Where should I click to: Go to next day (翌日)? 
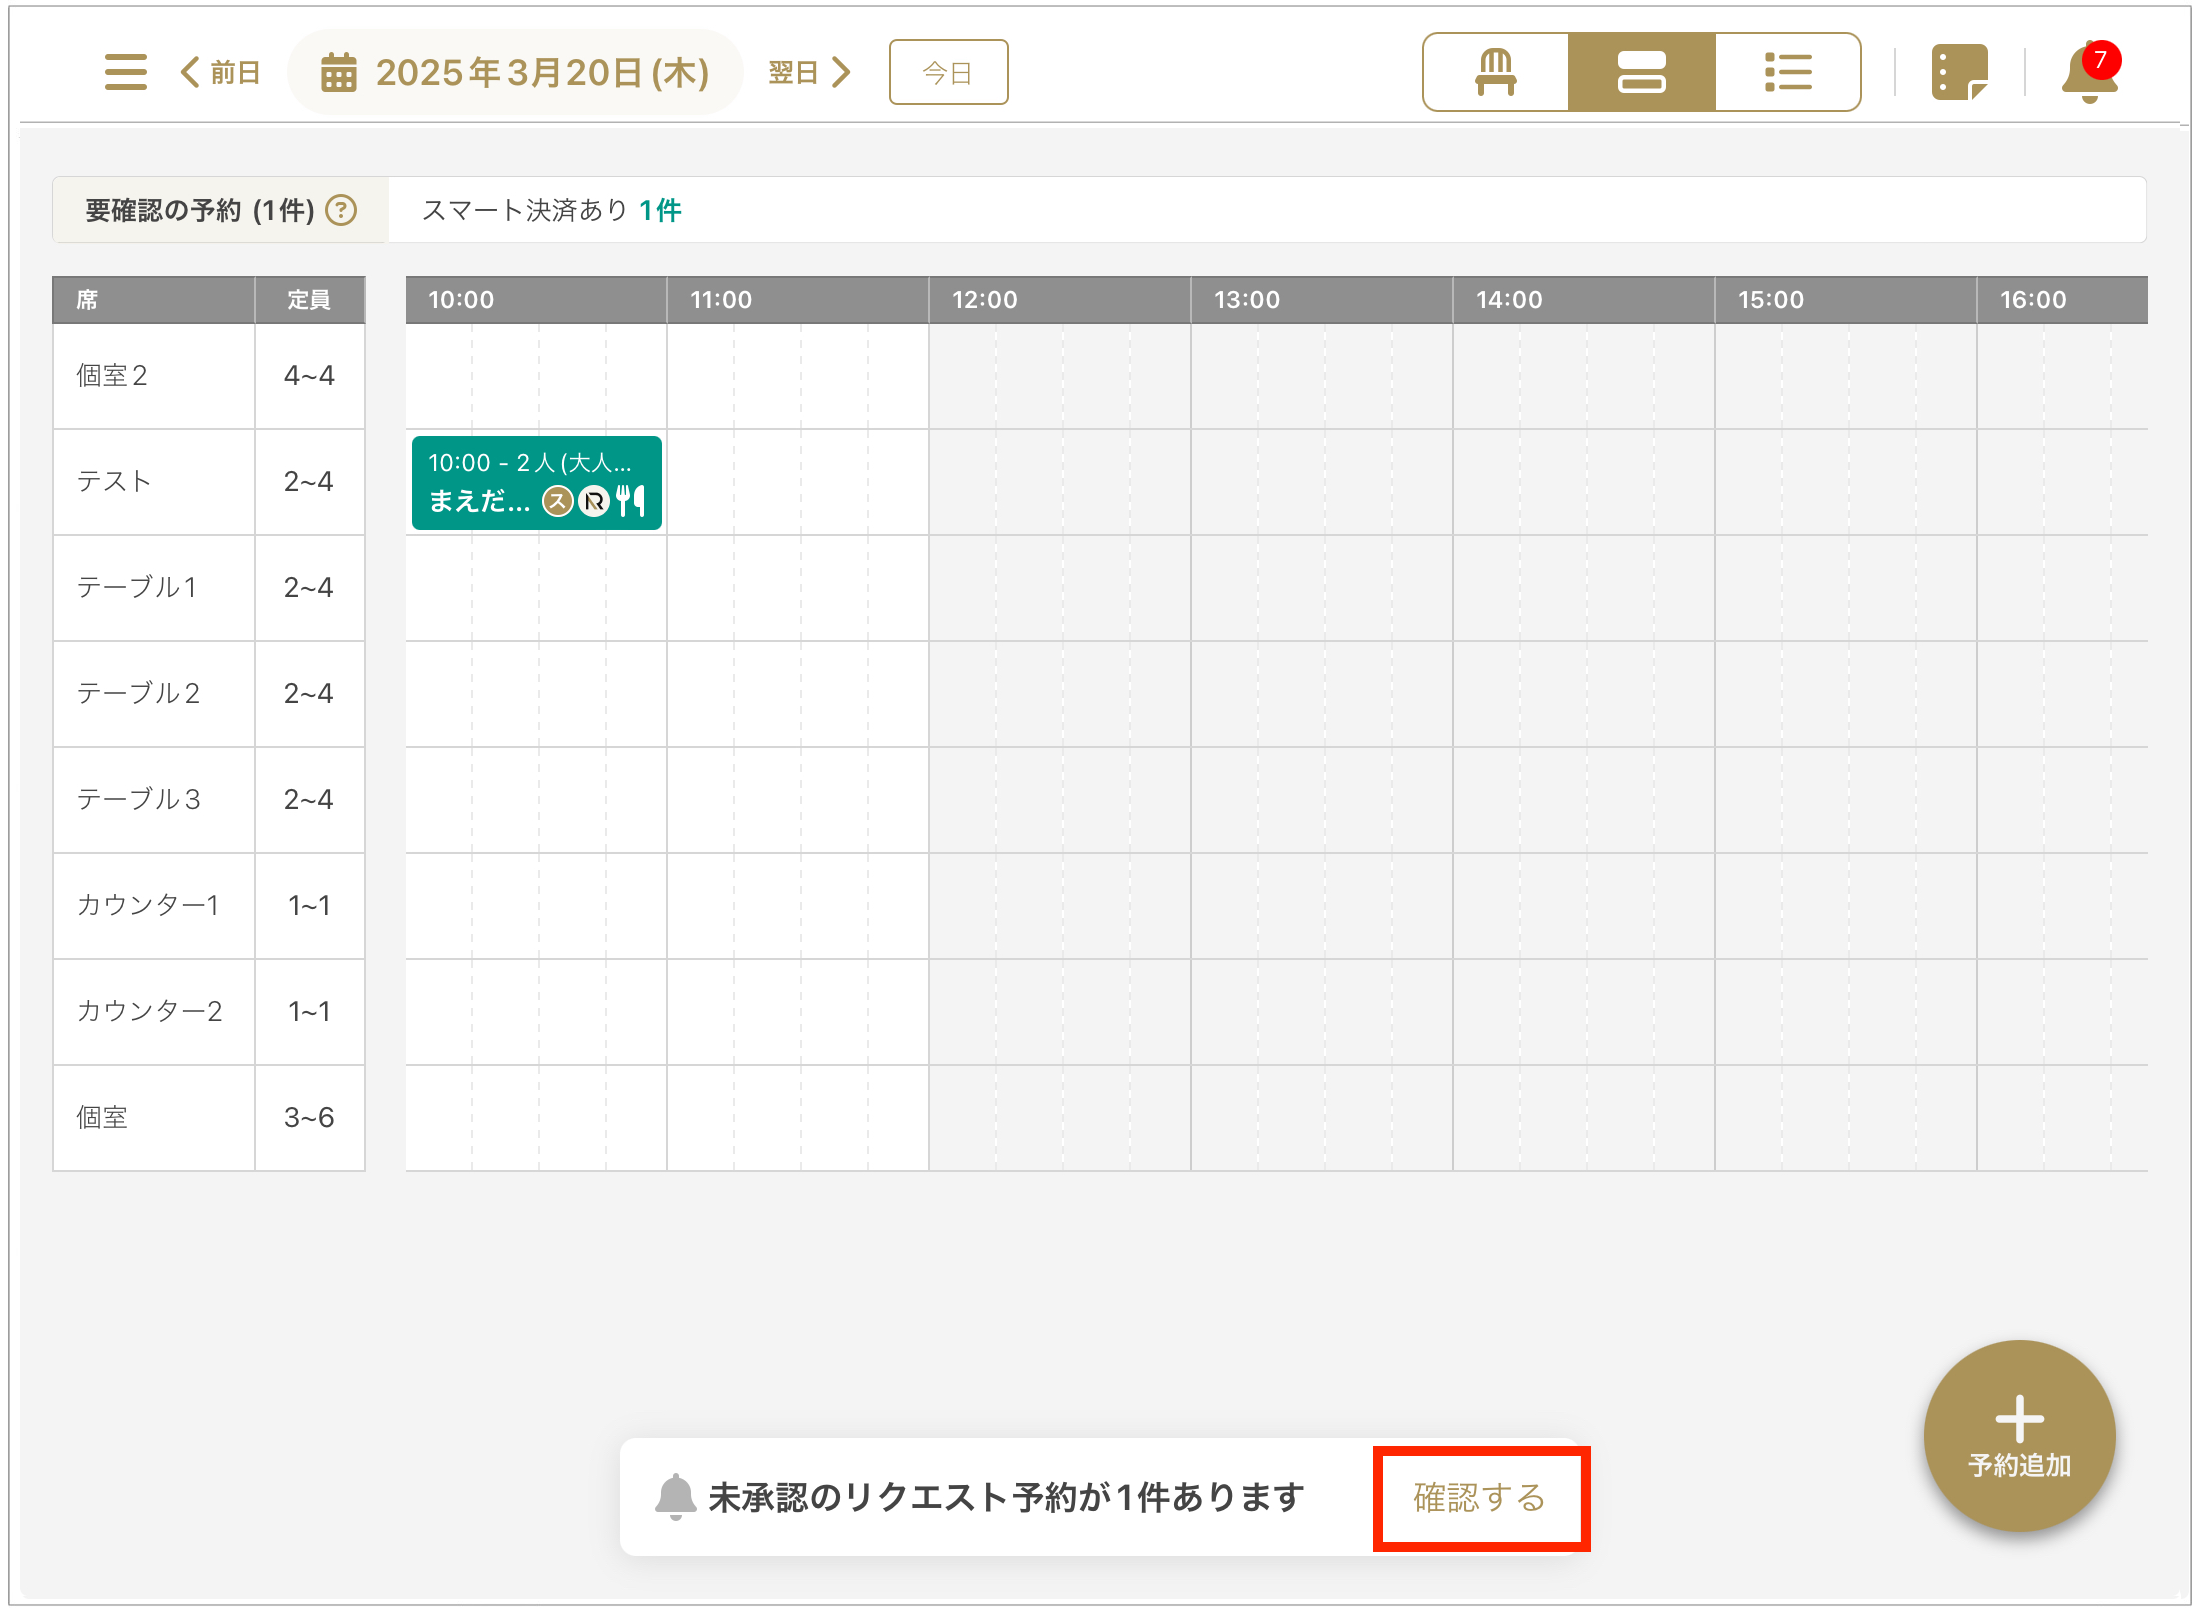(x=809, y=72)
